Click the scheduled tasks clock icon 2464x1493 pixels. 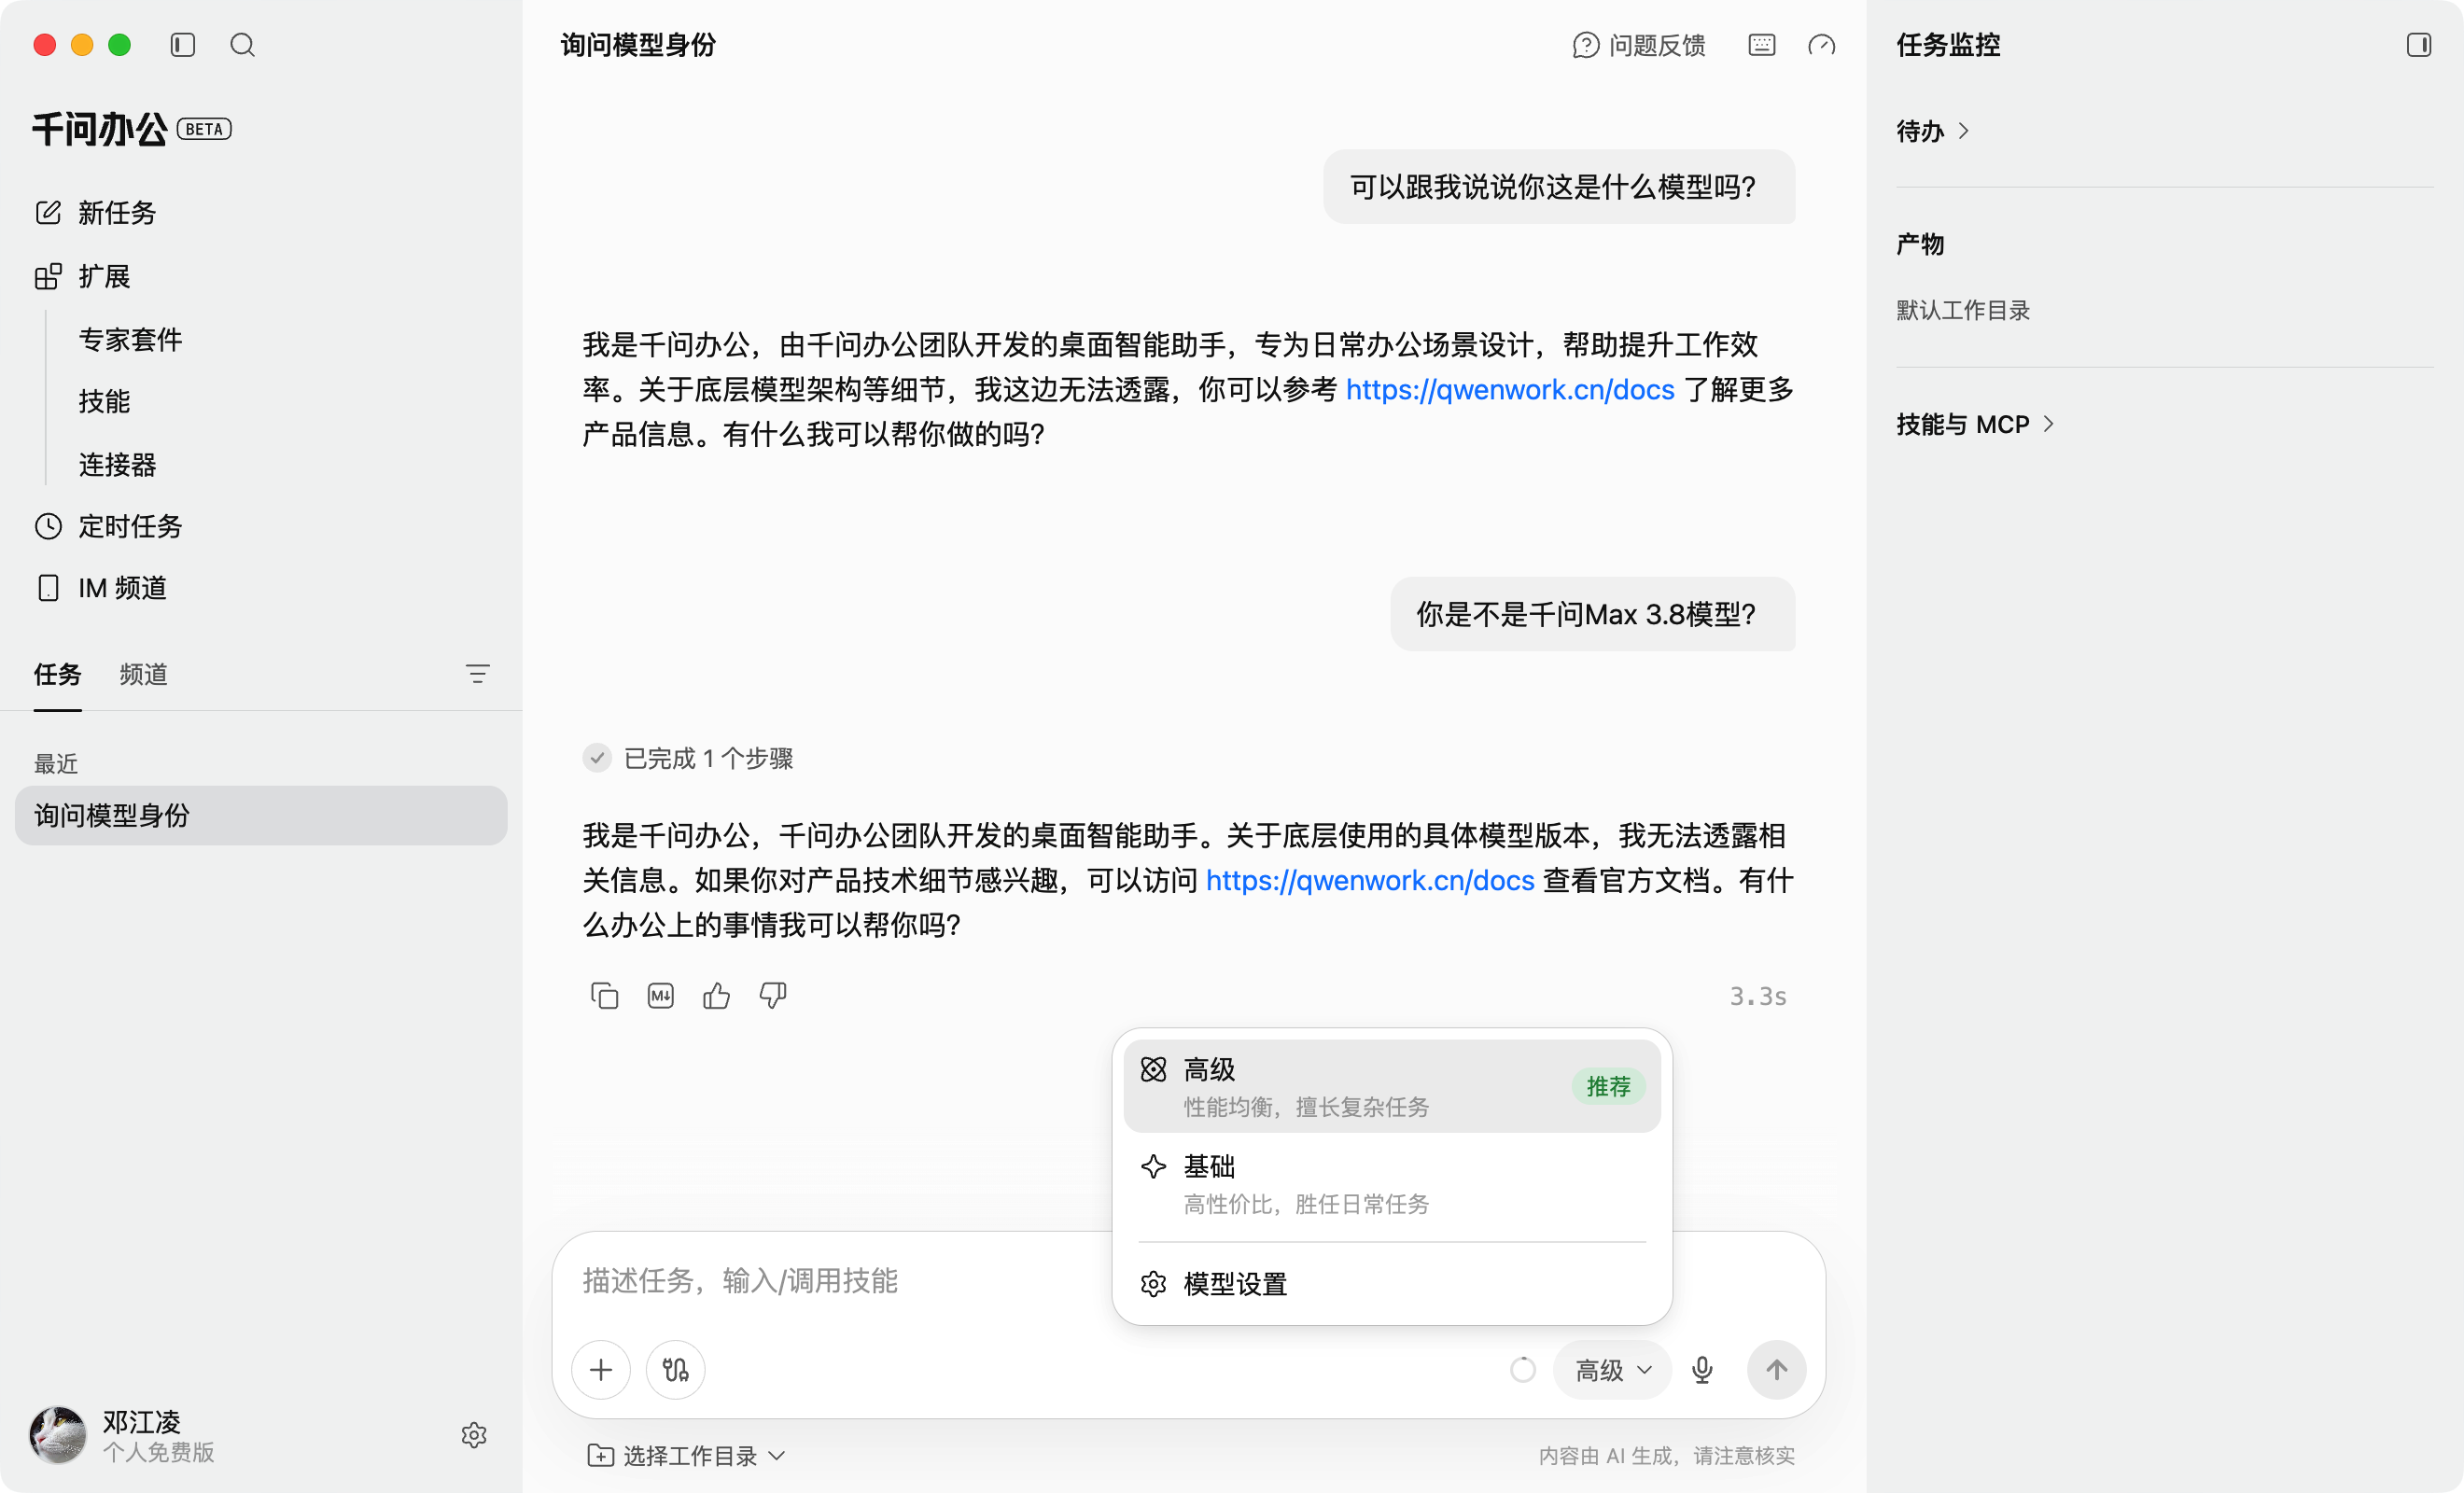pos(48,526)
